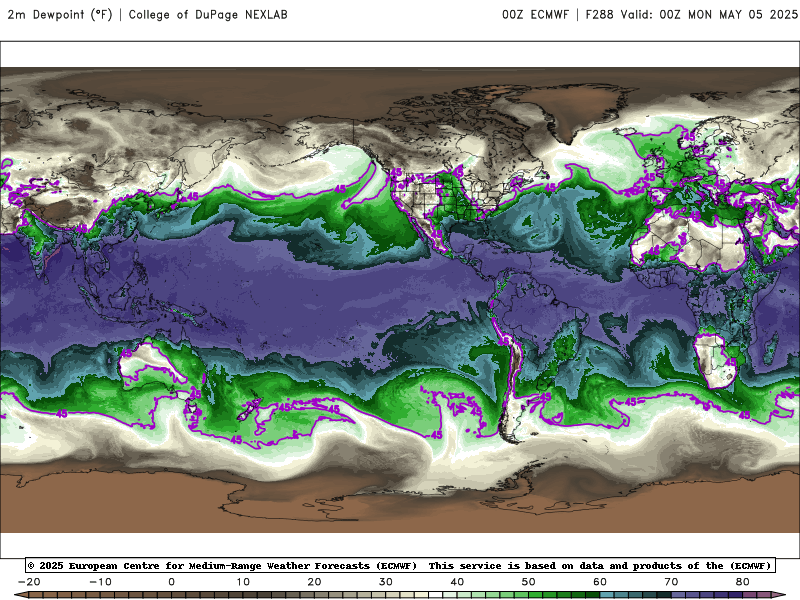
Task: Click the '2m Dewpoint (°F)' title text
Action: 60,14
